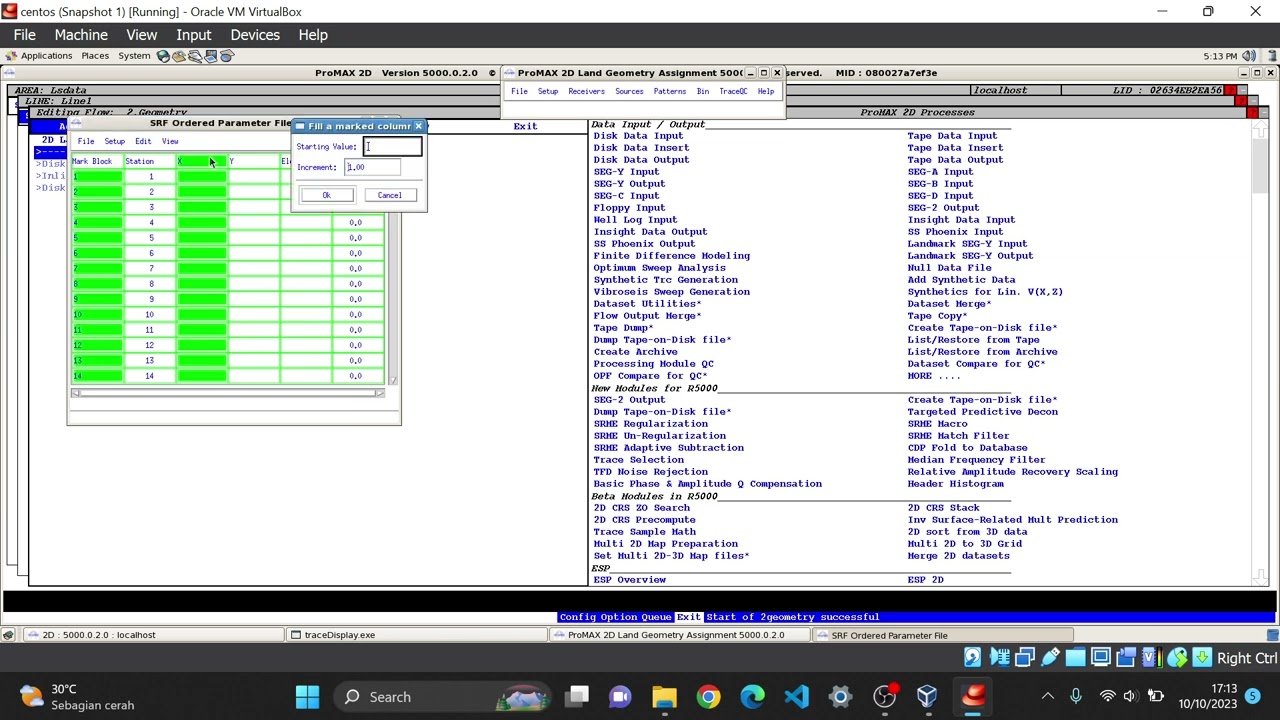Select Station cell with value 7

(x=151, y=268)
